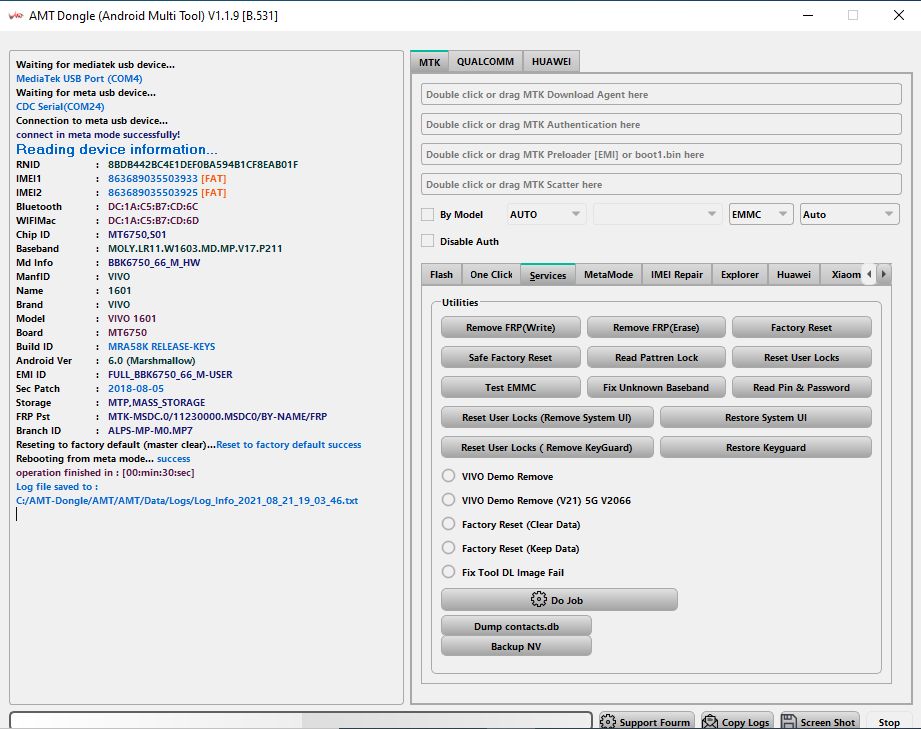The image size is (921, 729).
Task: Click Reset User Locks (Remove System UI)
Action: click(x=547, y=417)
